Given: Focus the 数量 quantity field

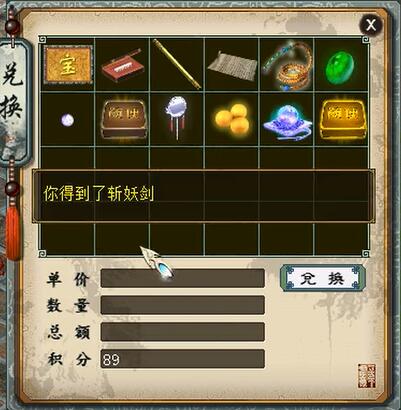Looking at the screenshot, I should click(x=183, y=305).
